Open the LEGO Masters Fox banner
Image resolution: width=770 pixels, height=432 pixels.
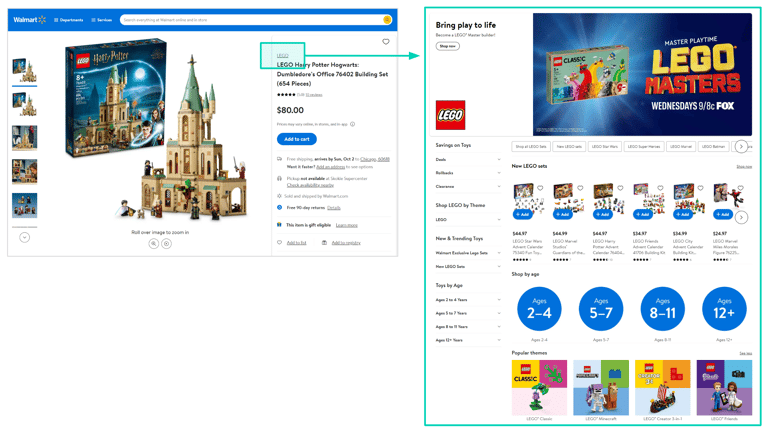[x=642, y=74]
